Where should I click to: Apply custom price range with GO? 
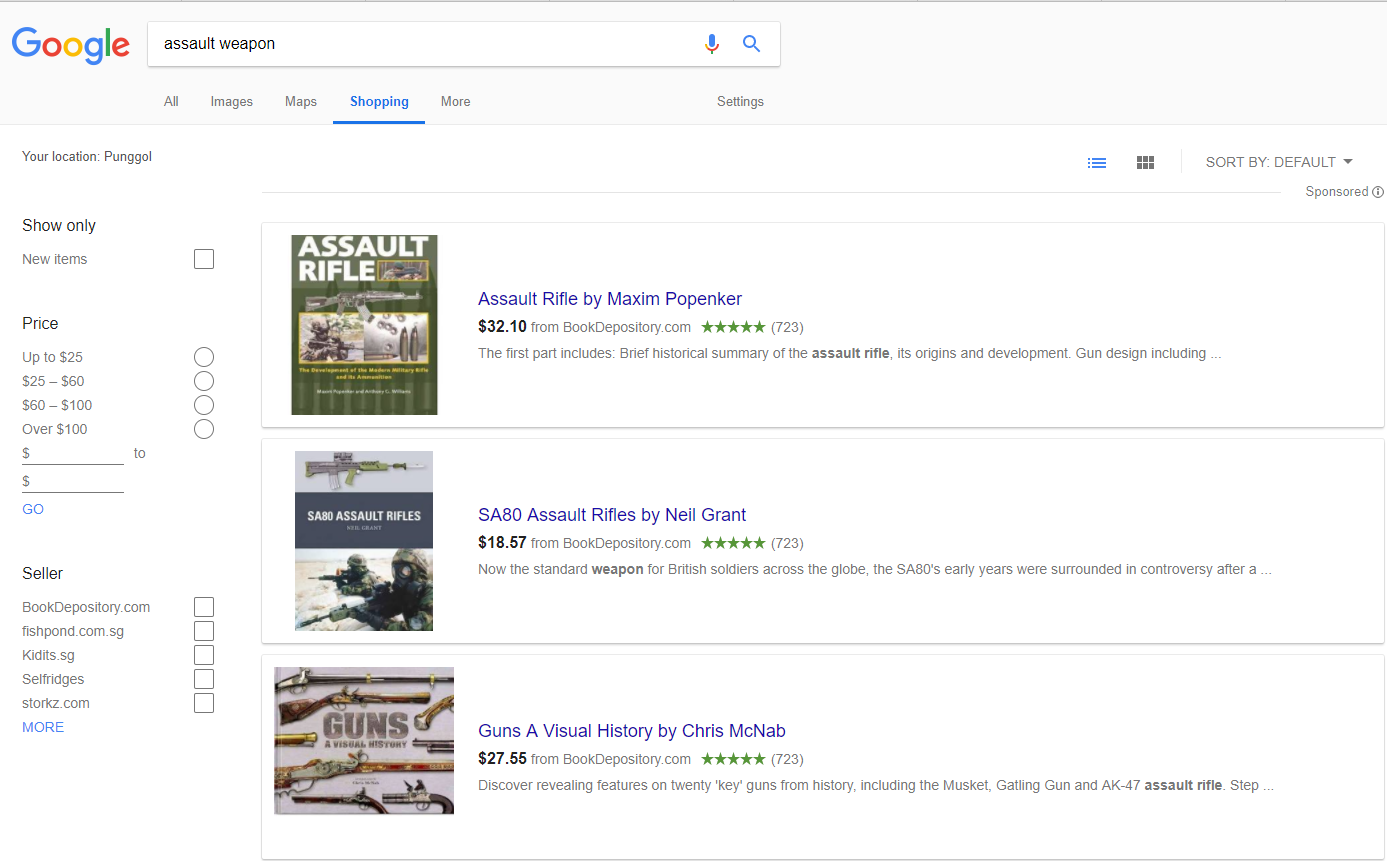tap(33, 509)
